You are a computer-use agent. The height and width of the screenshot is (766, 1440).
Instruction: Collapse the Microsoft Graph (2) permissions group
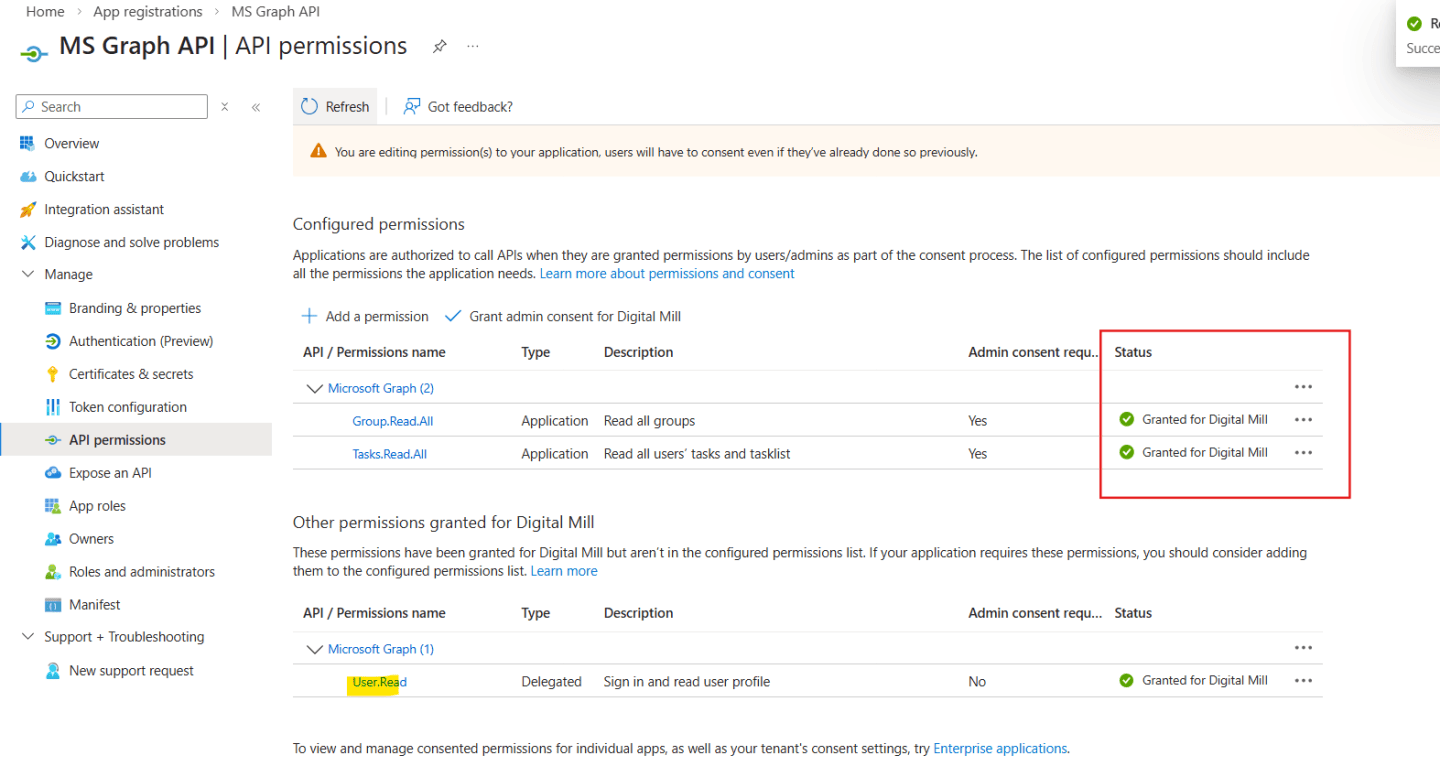(x=315, y=388)
